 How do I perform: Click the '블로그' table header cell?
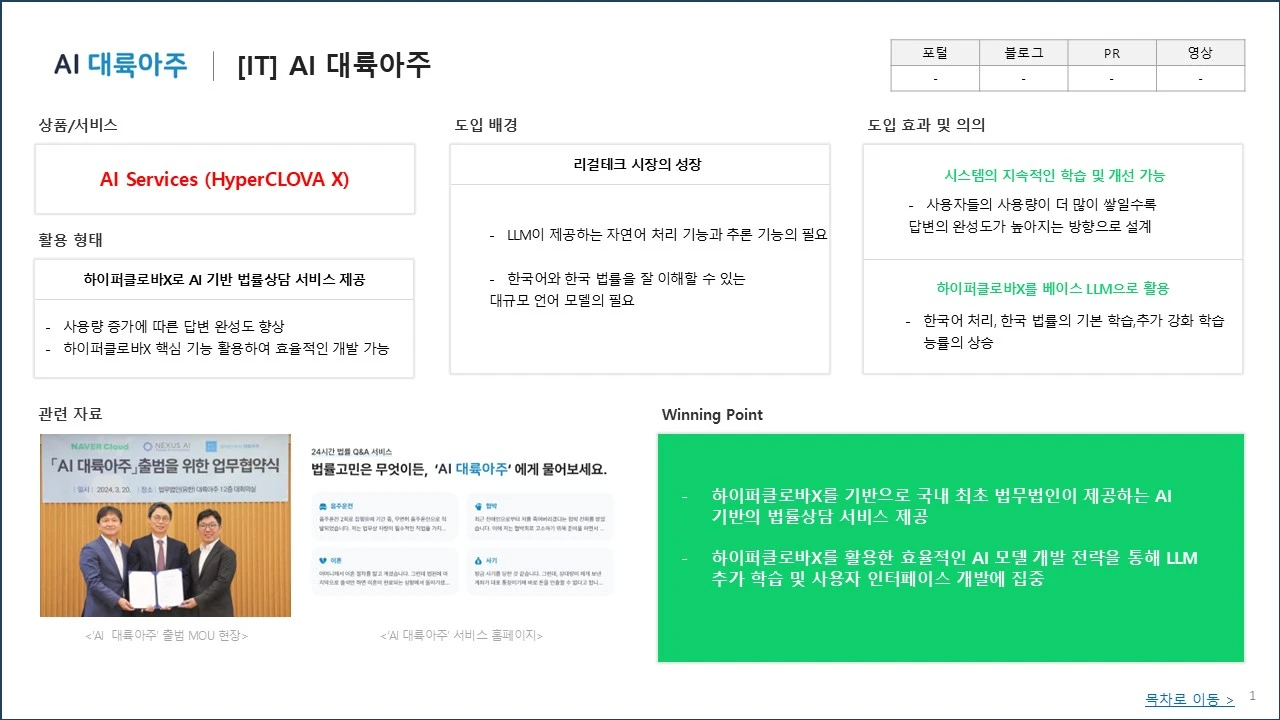[1024, 53]
